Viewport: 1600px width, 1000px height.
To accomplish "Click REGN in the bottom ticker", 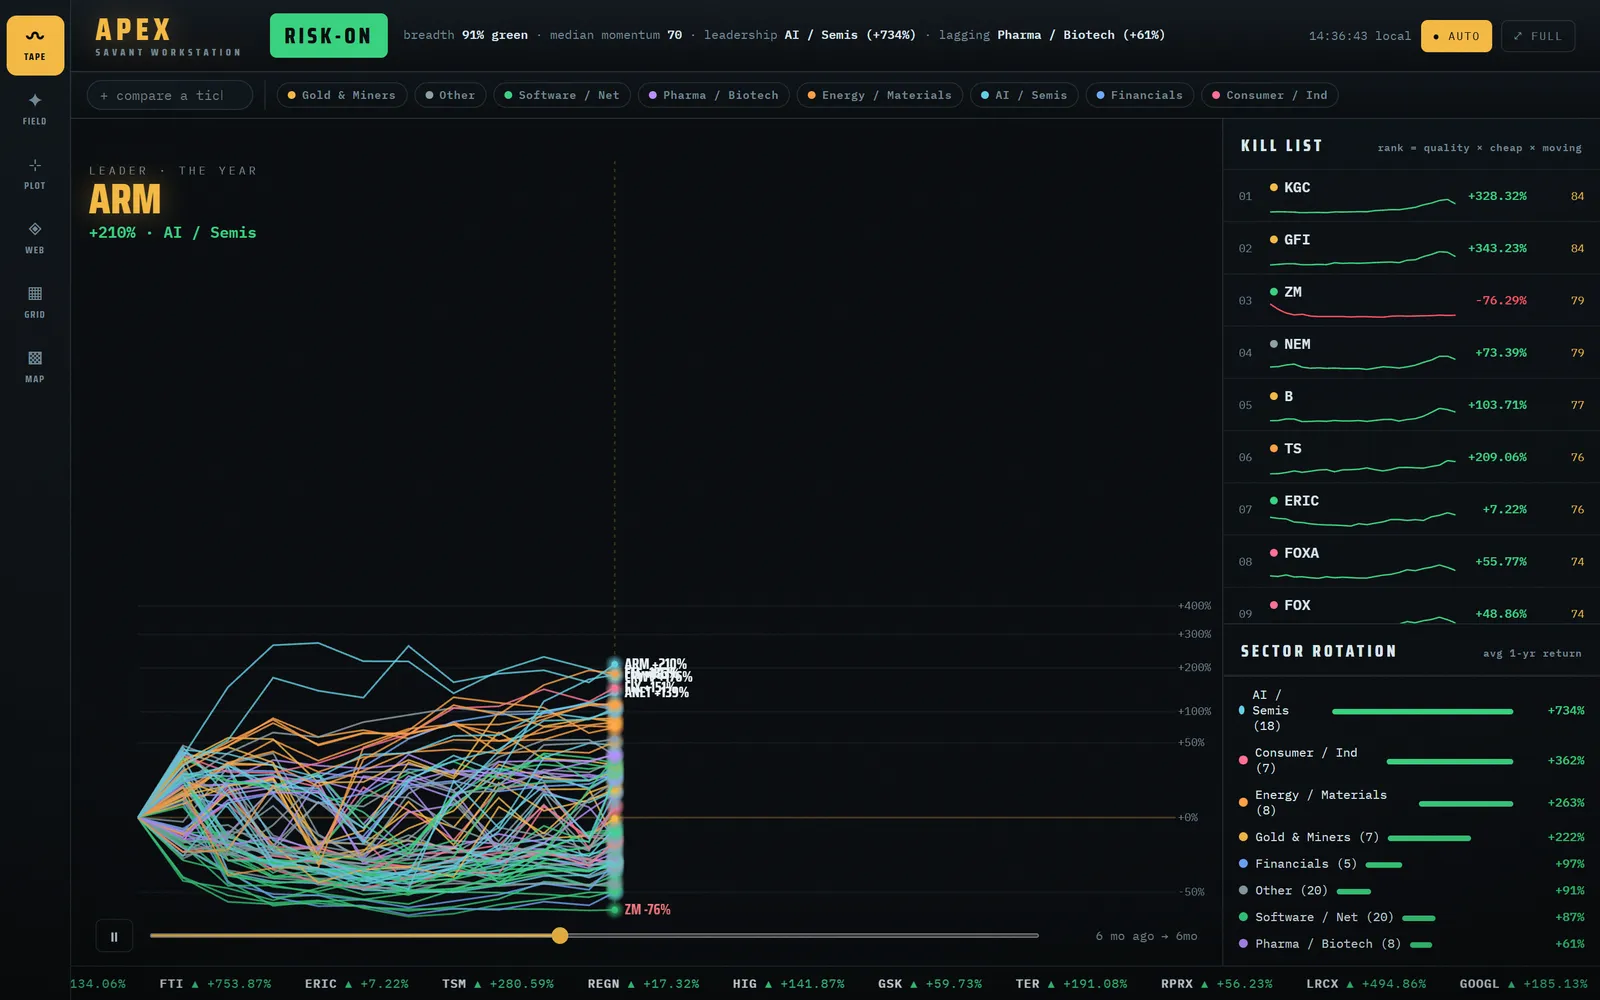I will click(643, 984).
